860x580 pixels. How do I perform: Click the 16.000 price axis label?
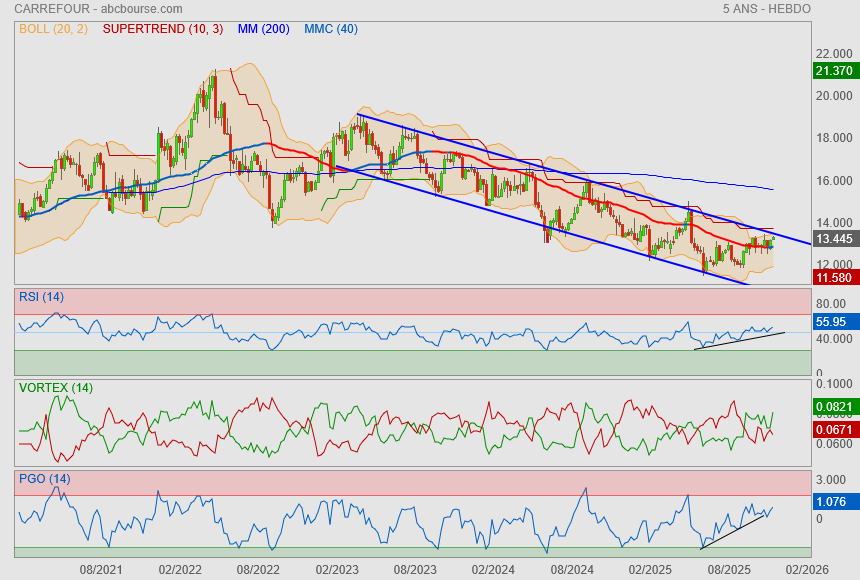835,181
